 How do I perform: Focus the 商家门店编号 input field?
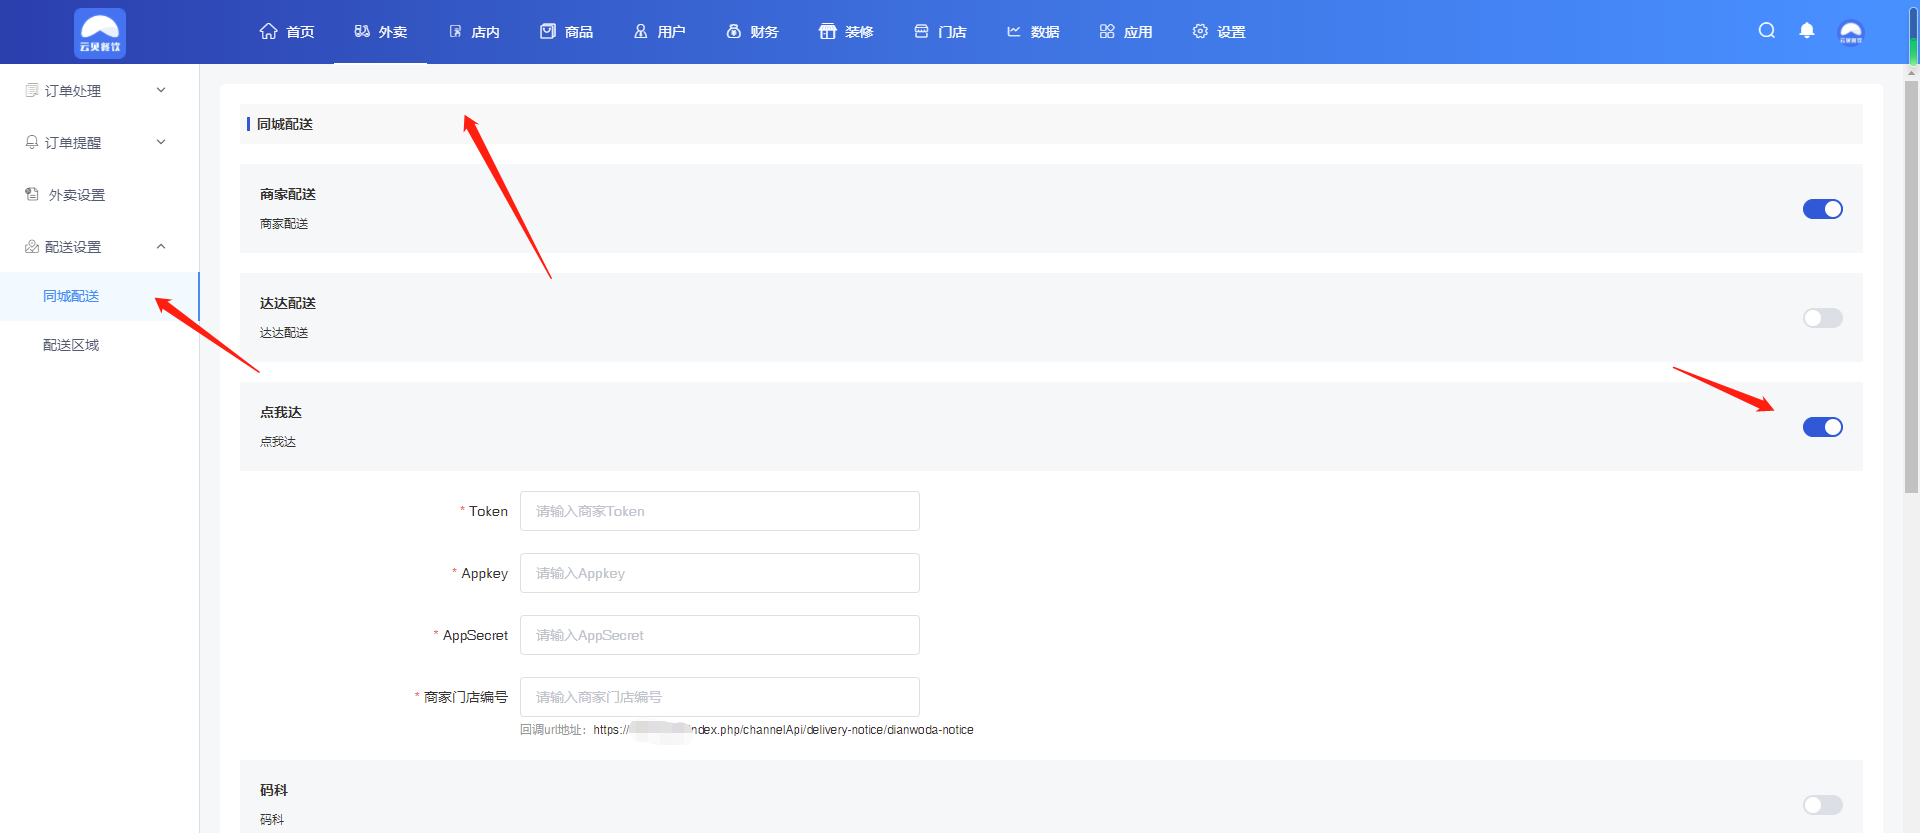[719, 697]
